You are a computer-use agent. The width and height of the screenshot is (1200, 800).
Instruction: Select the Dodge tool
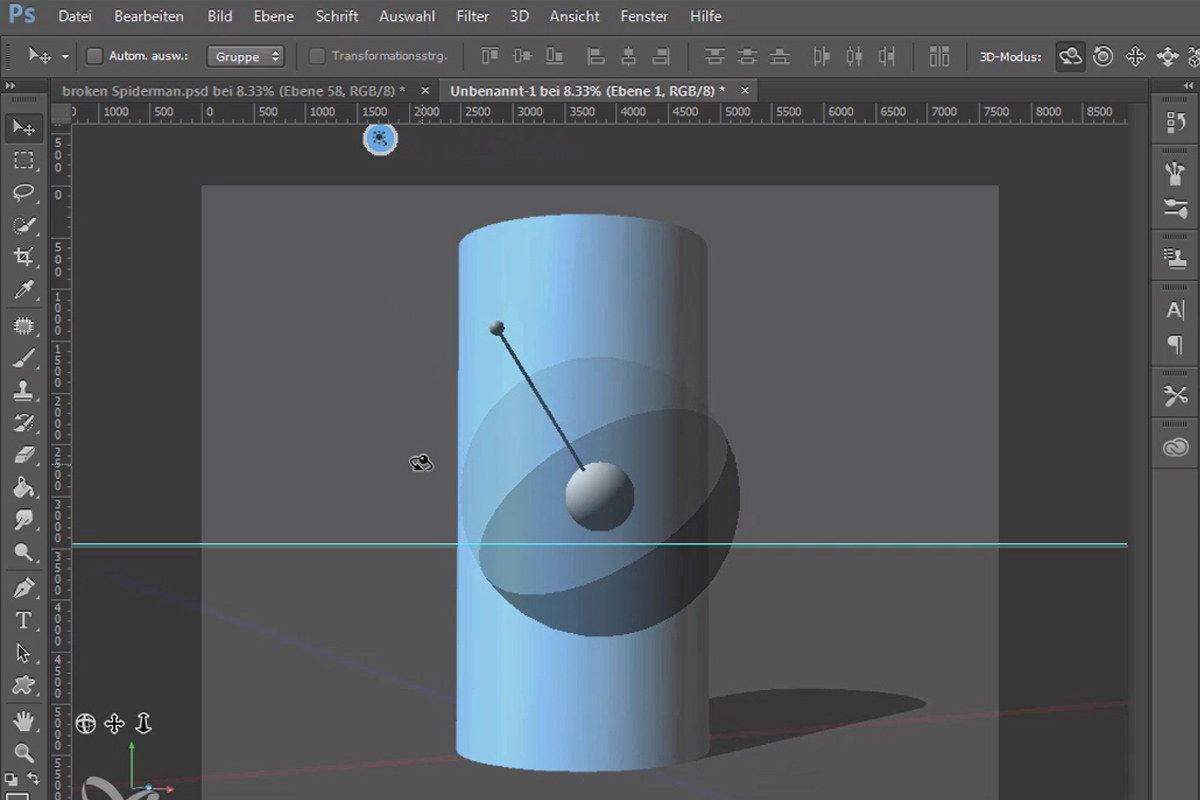coord(24,553)
